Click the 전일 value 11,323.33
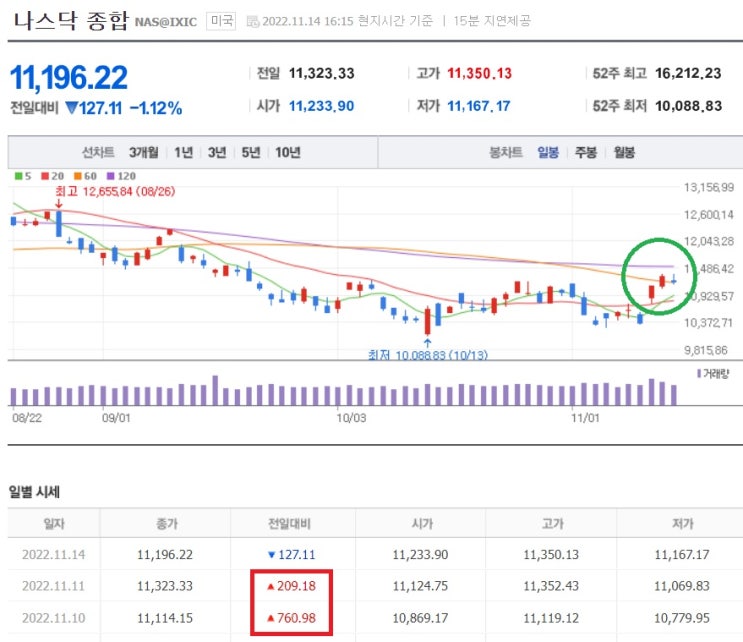The height and width of the screenshot is (642, 743). point(322,73)
